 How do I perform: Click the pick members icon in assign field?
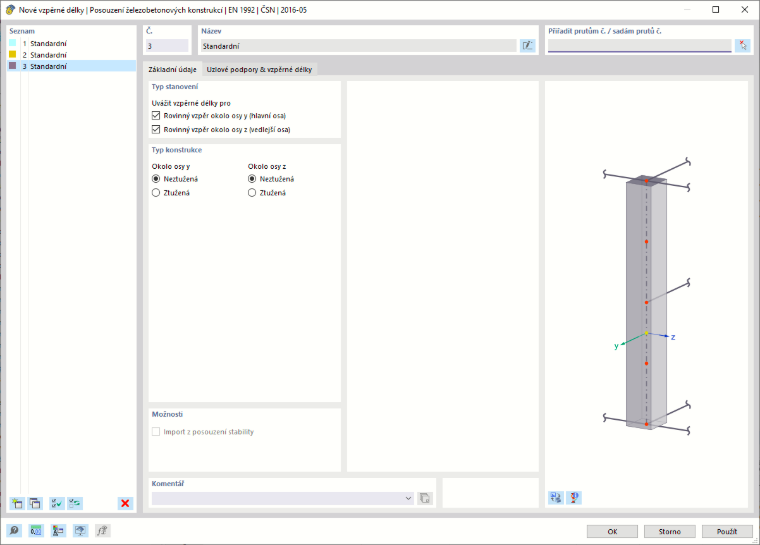point(743,46)
